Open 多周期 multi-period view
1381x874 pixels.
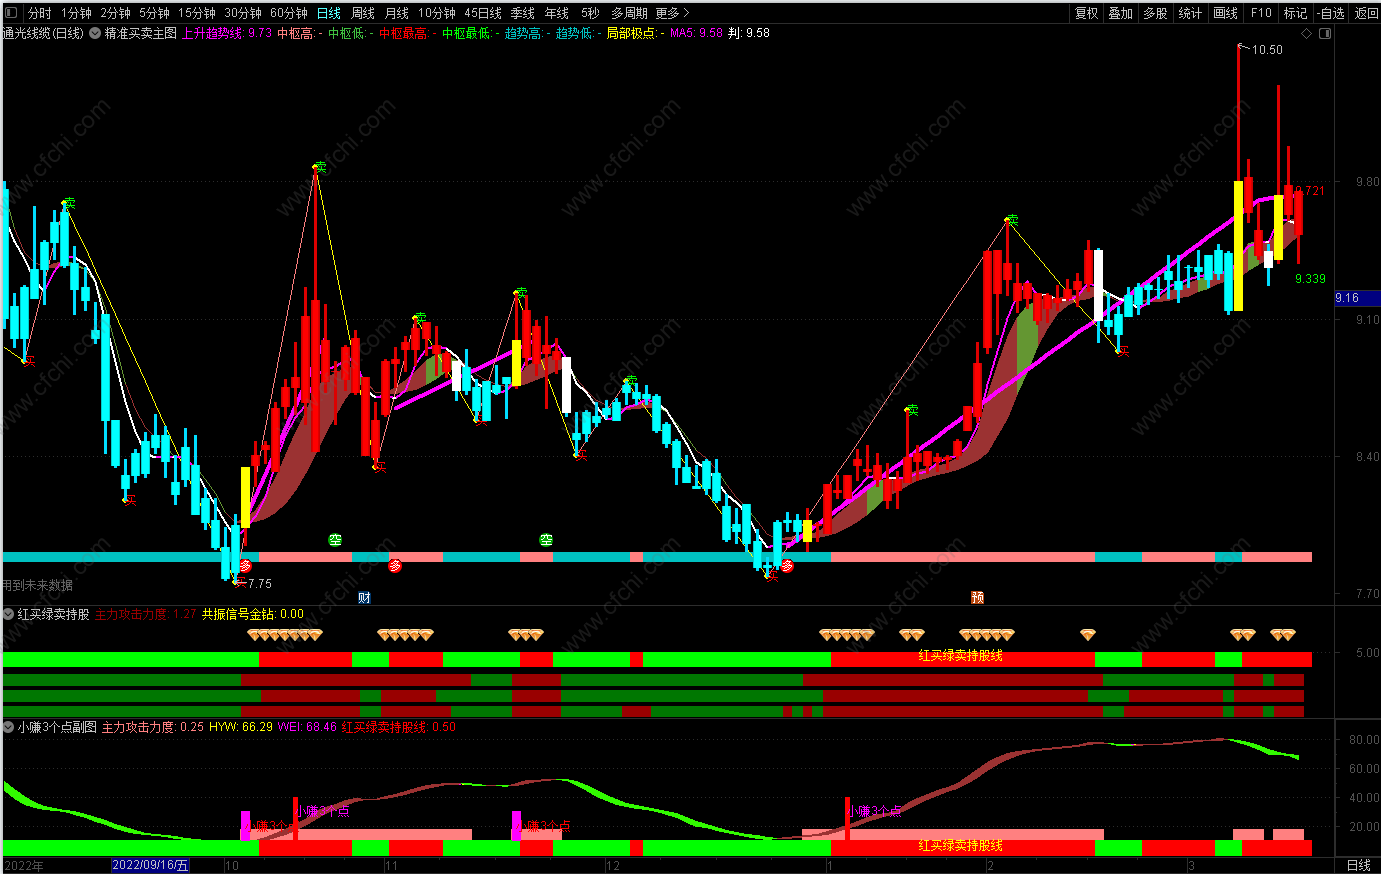629,13
